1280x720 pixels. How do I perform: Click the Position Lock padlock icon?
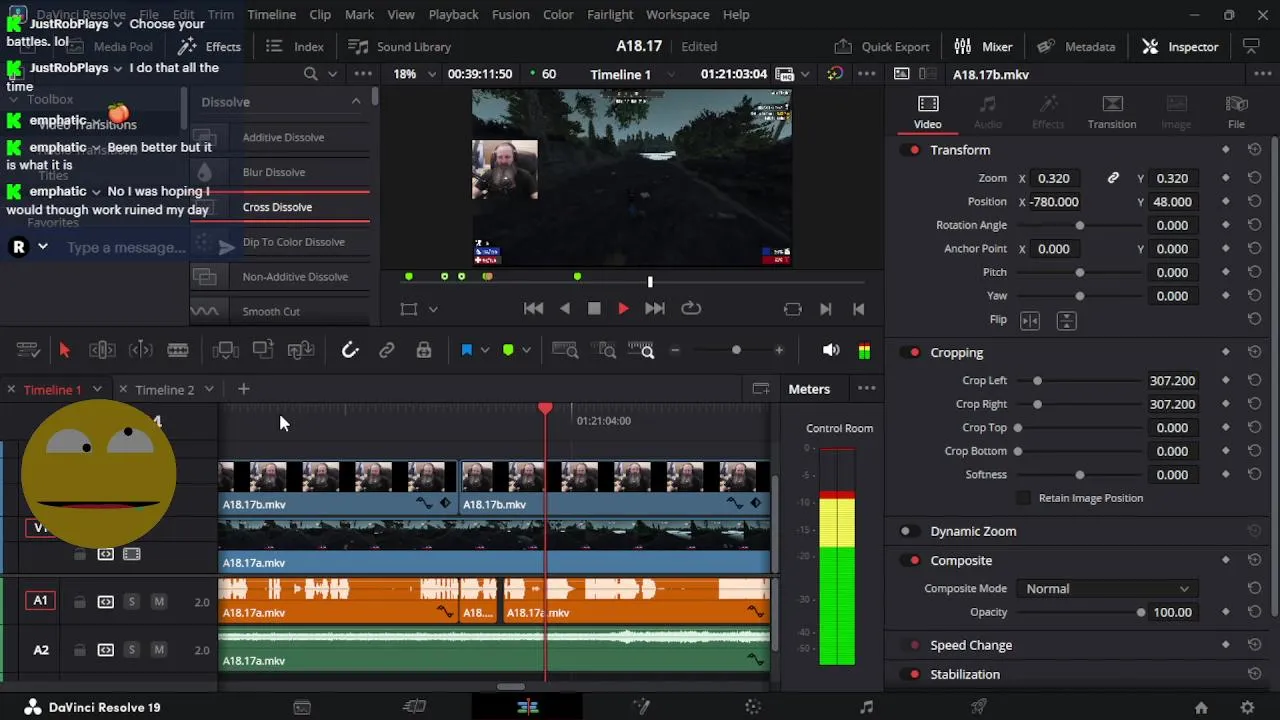(x=424, y=350)
